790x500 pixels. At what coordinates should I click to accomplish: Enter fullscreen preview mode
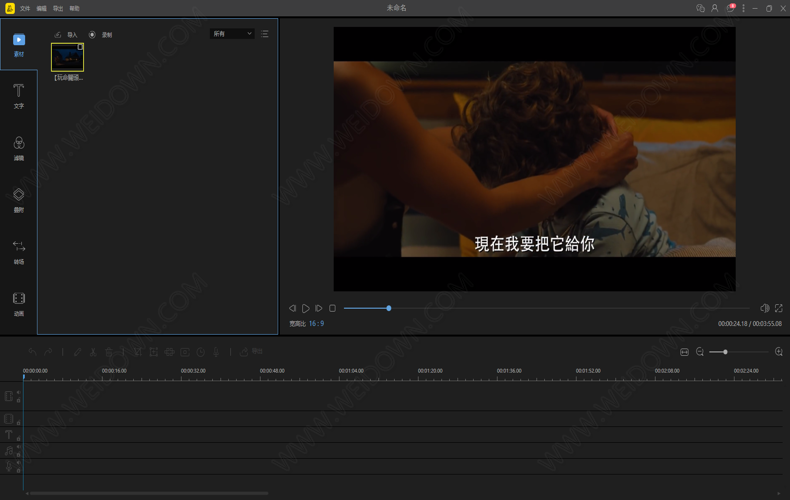coord(778,308)
